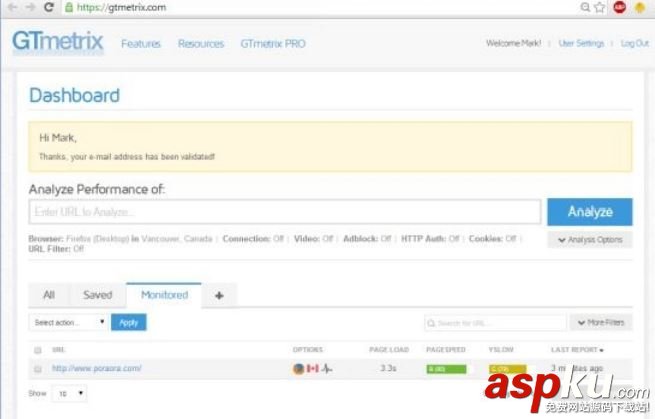Click the Log Out link
The image size is (655, 419).
click(x=635, y=43)
